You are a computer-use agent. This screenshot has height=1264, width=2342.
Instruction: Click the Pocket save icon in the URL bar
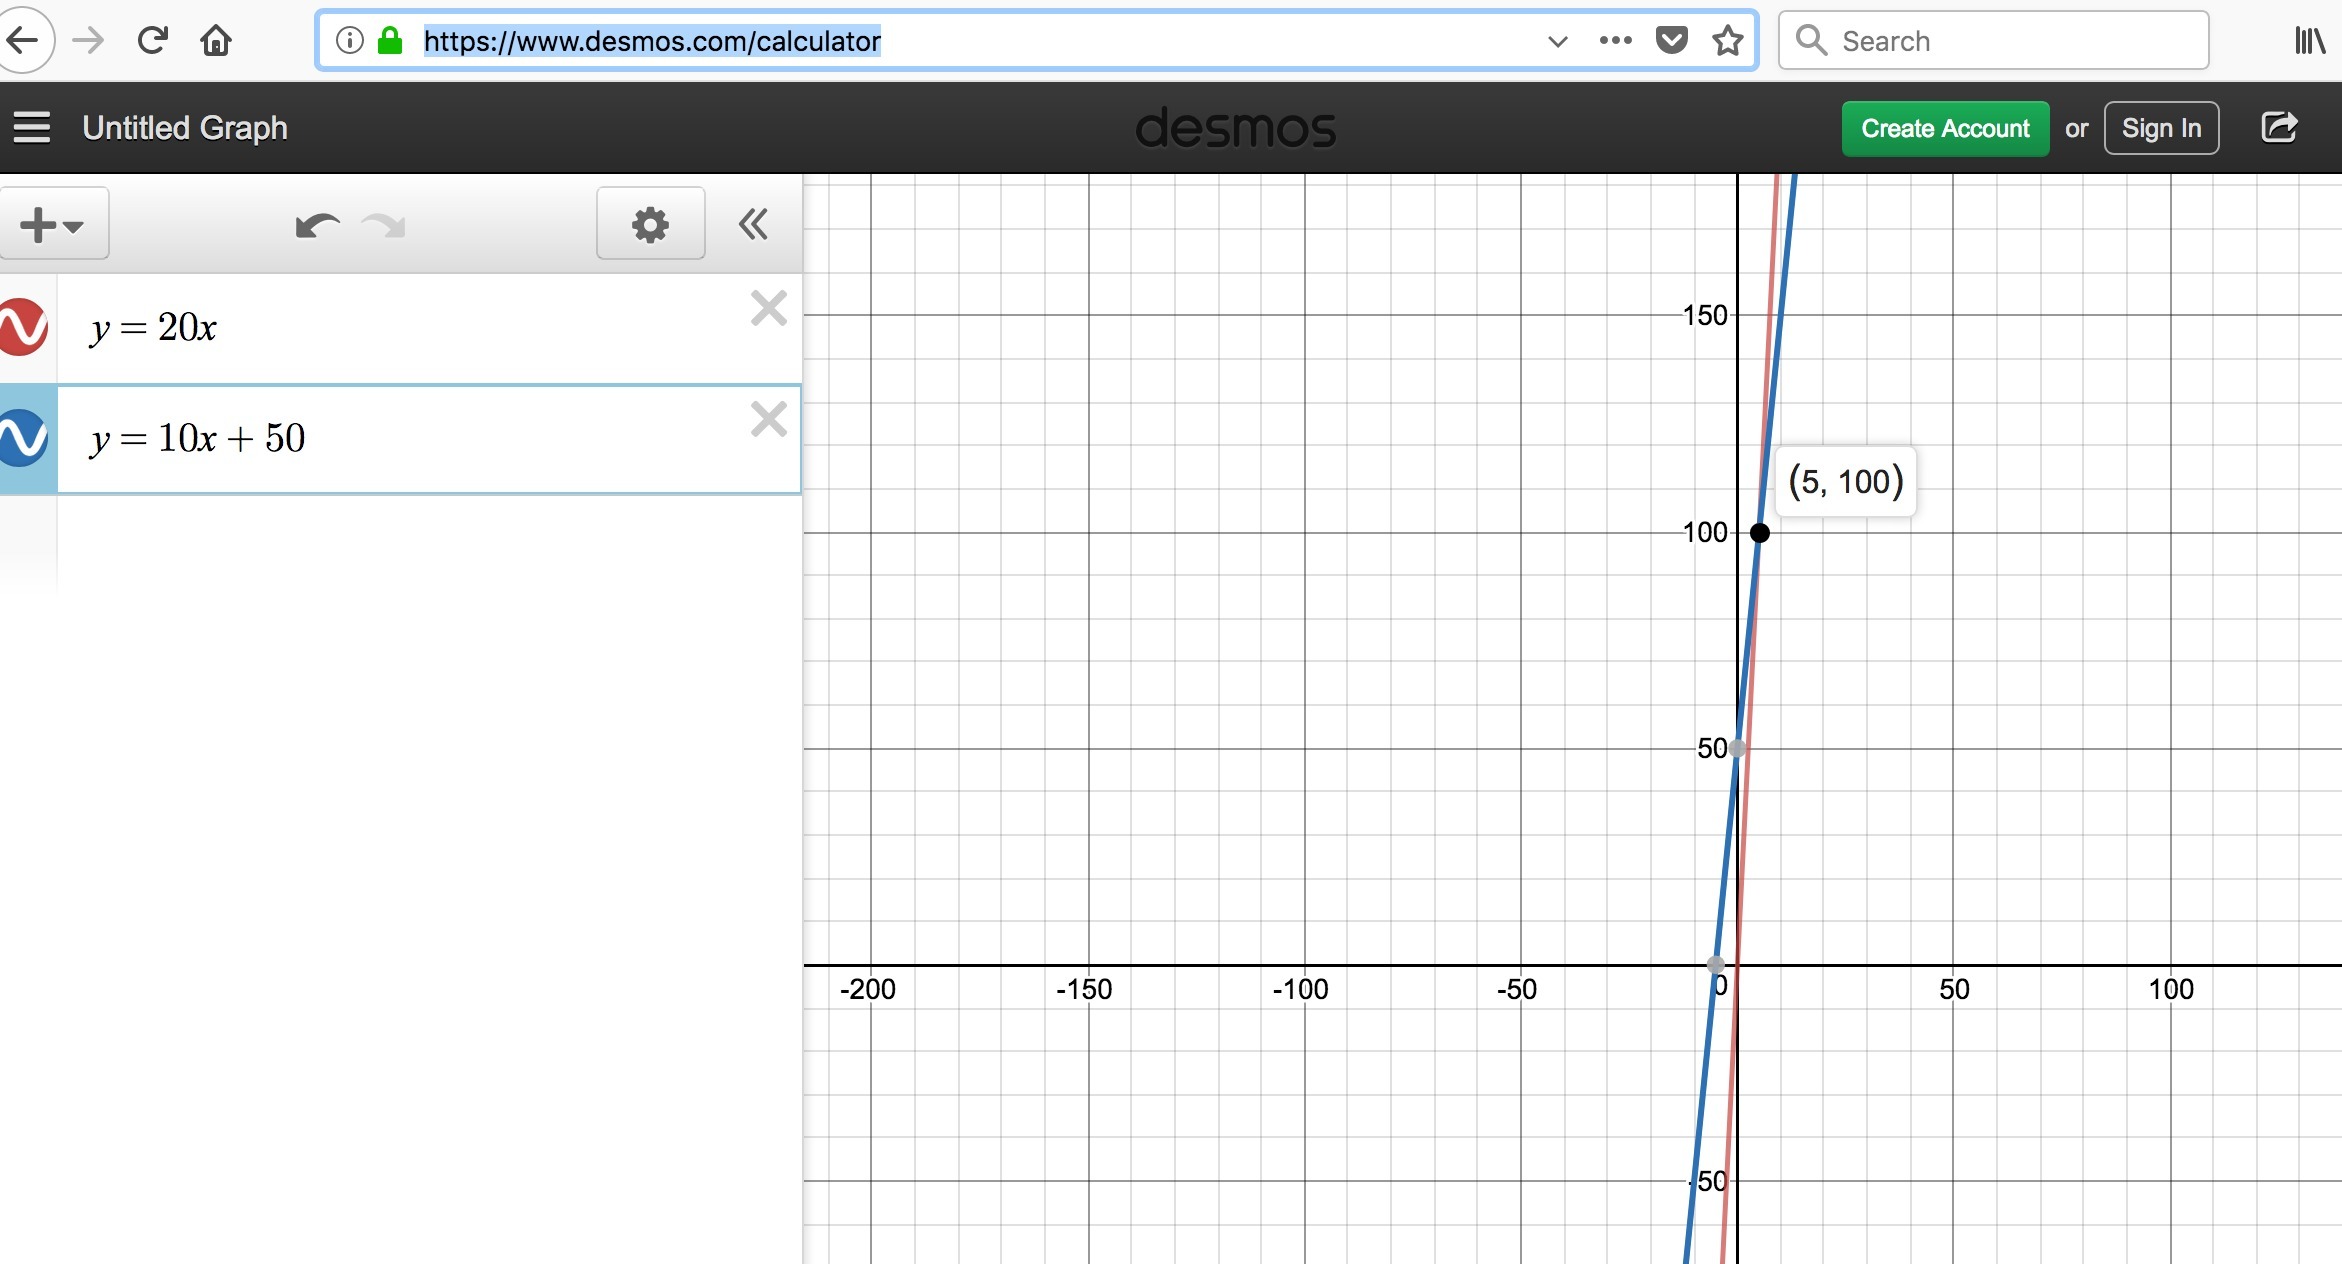point(1671,41)
